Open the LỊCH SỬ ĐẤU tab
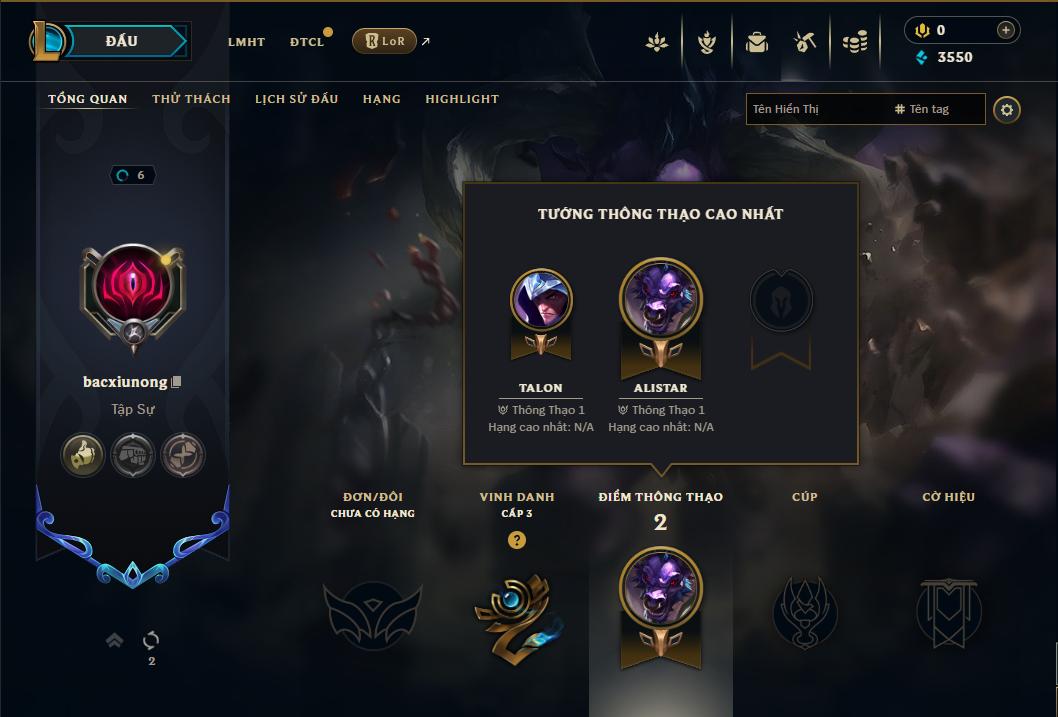The height and width of the screenshot is (717, 1058). coord(296,99)
